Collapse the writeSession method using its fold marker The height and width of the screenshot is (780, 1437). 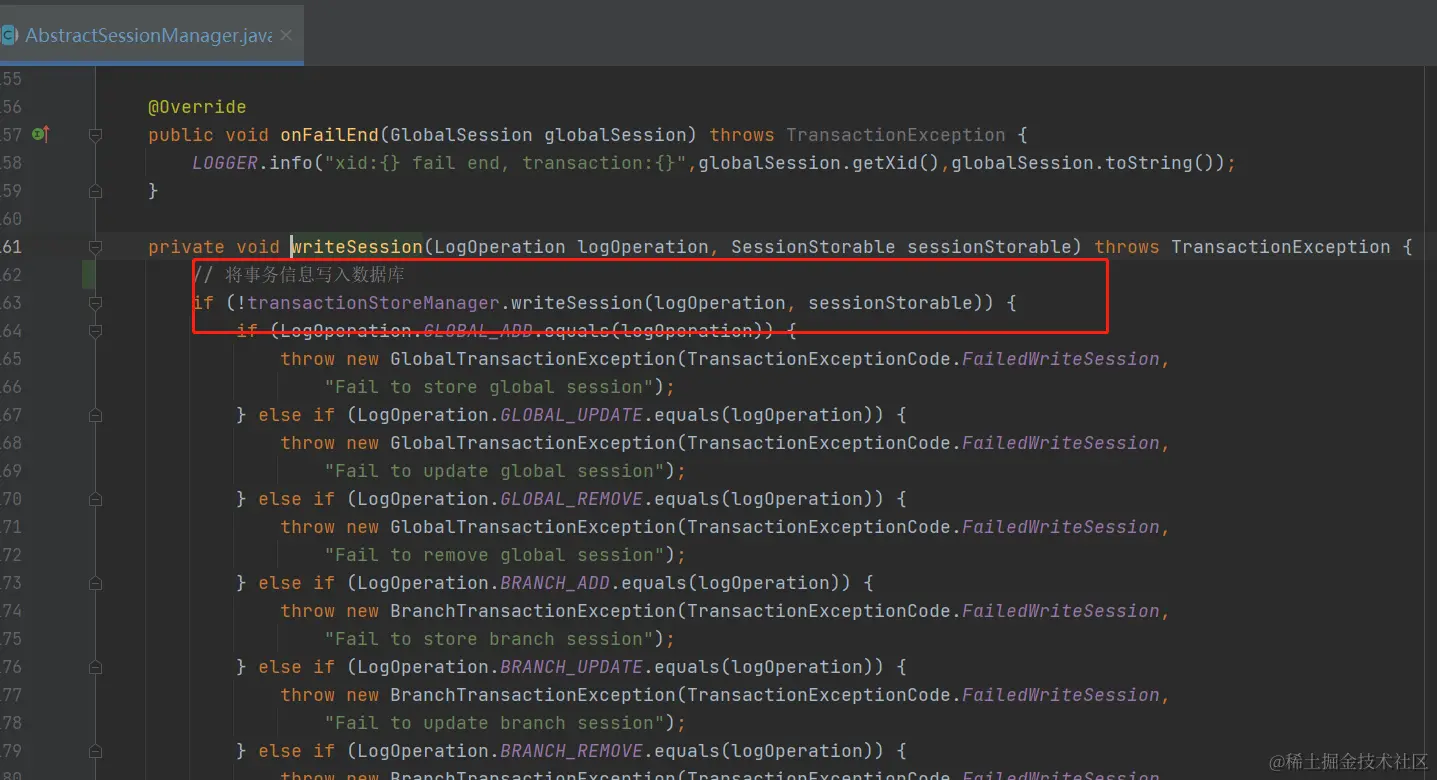coord(95,247)
